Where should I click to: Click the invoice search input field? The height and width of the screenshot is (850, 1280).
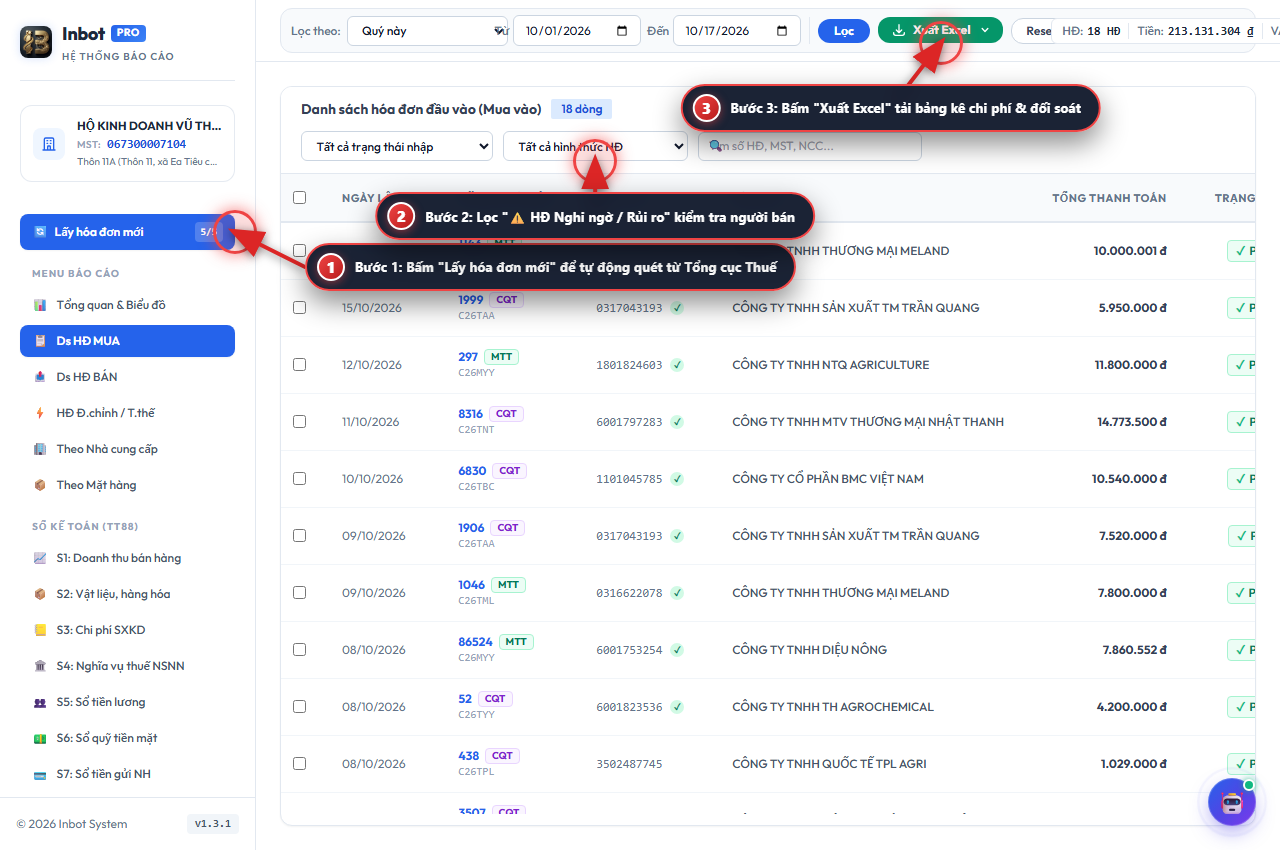tap(810, 146)
